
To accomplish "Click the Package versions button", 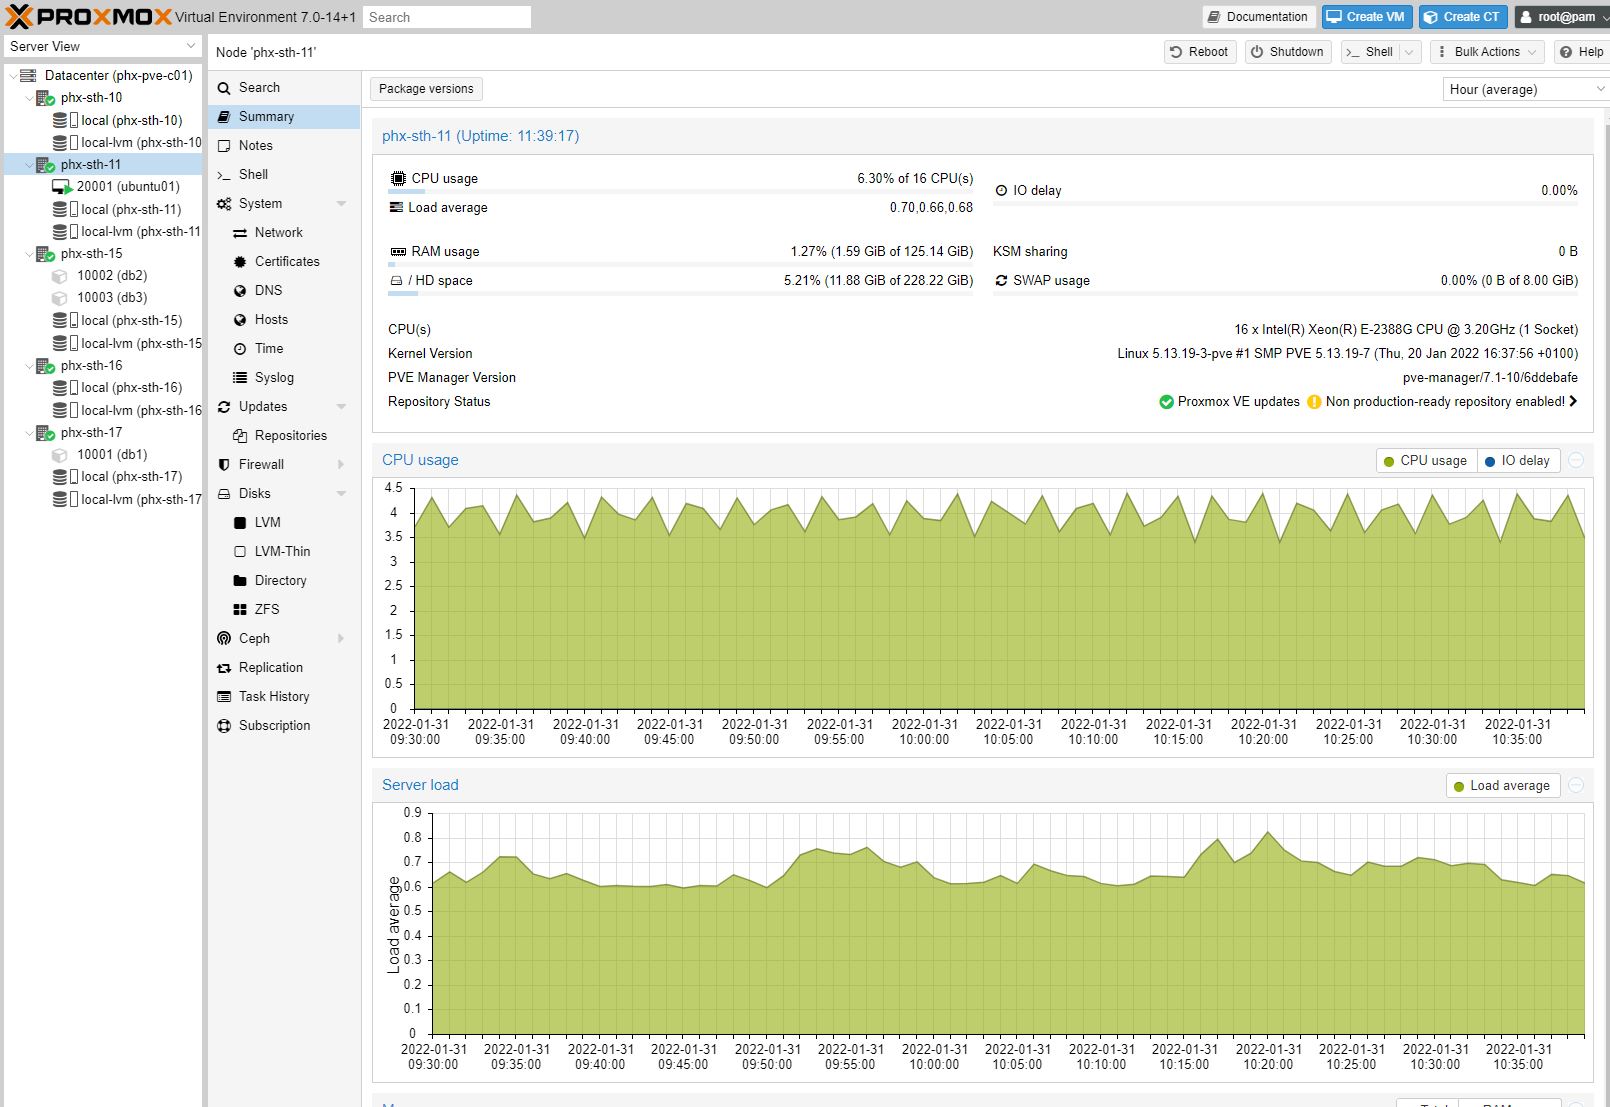I will [425, 88].
